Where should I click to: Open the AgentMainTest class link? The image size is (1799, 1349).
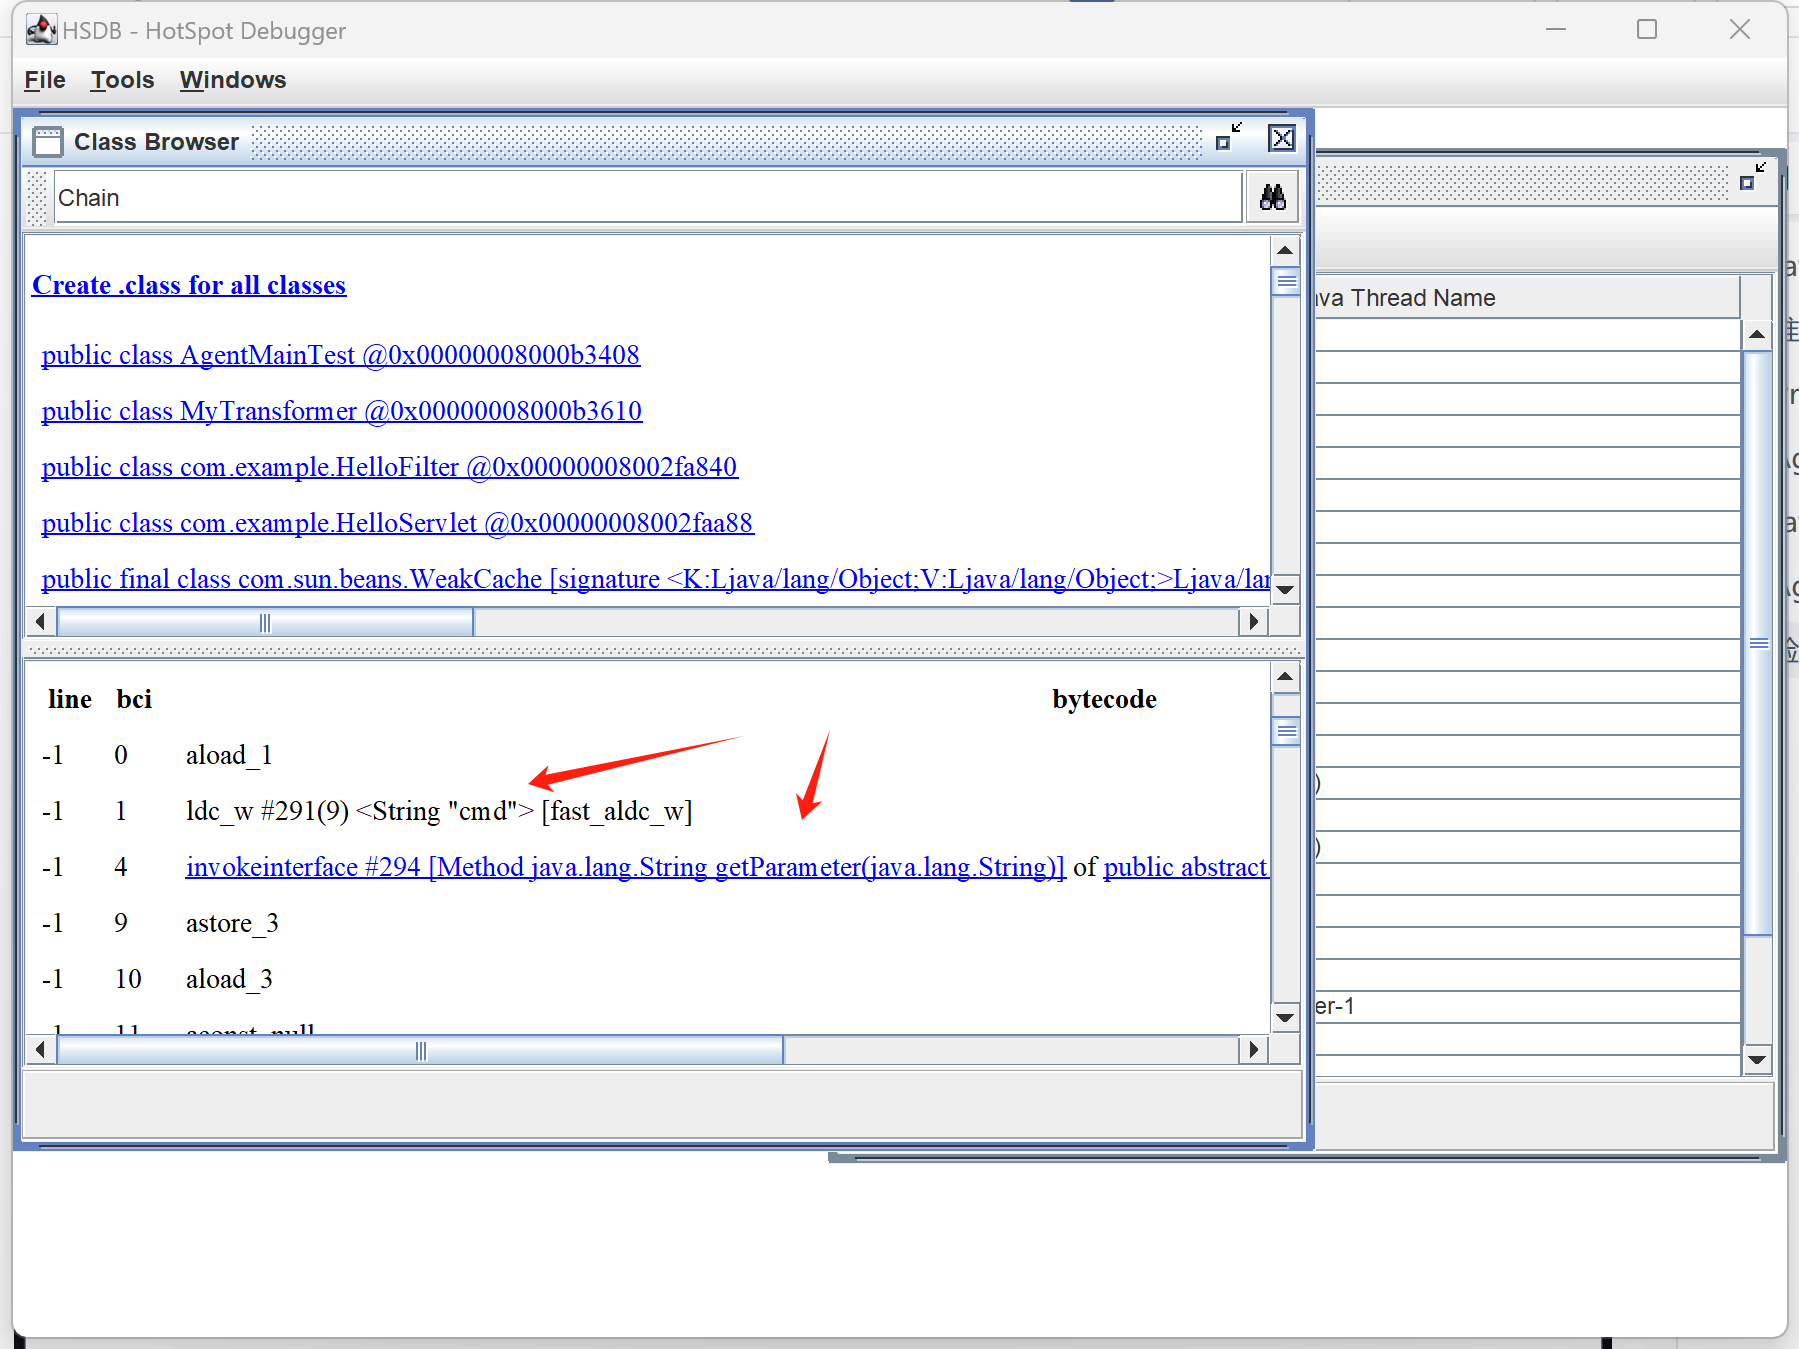pos(340,355)
